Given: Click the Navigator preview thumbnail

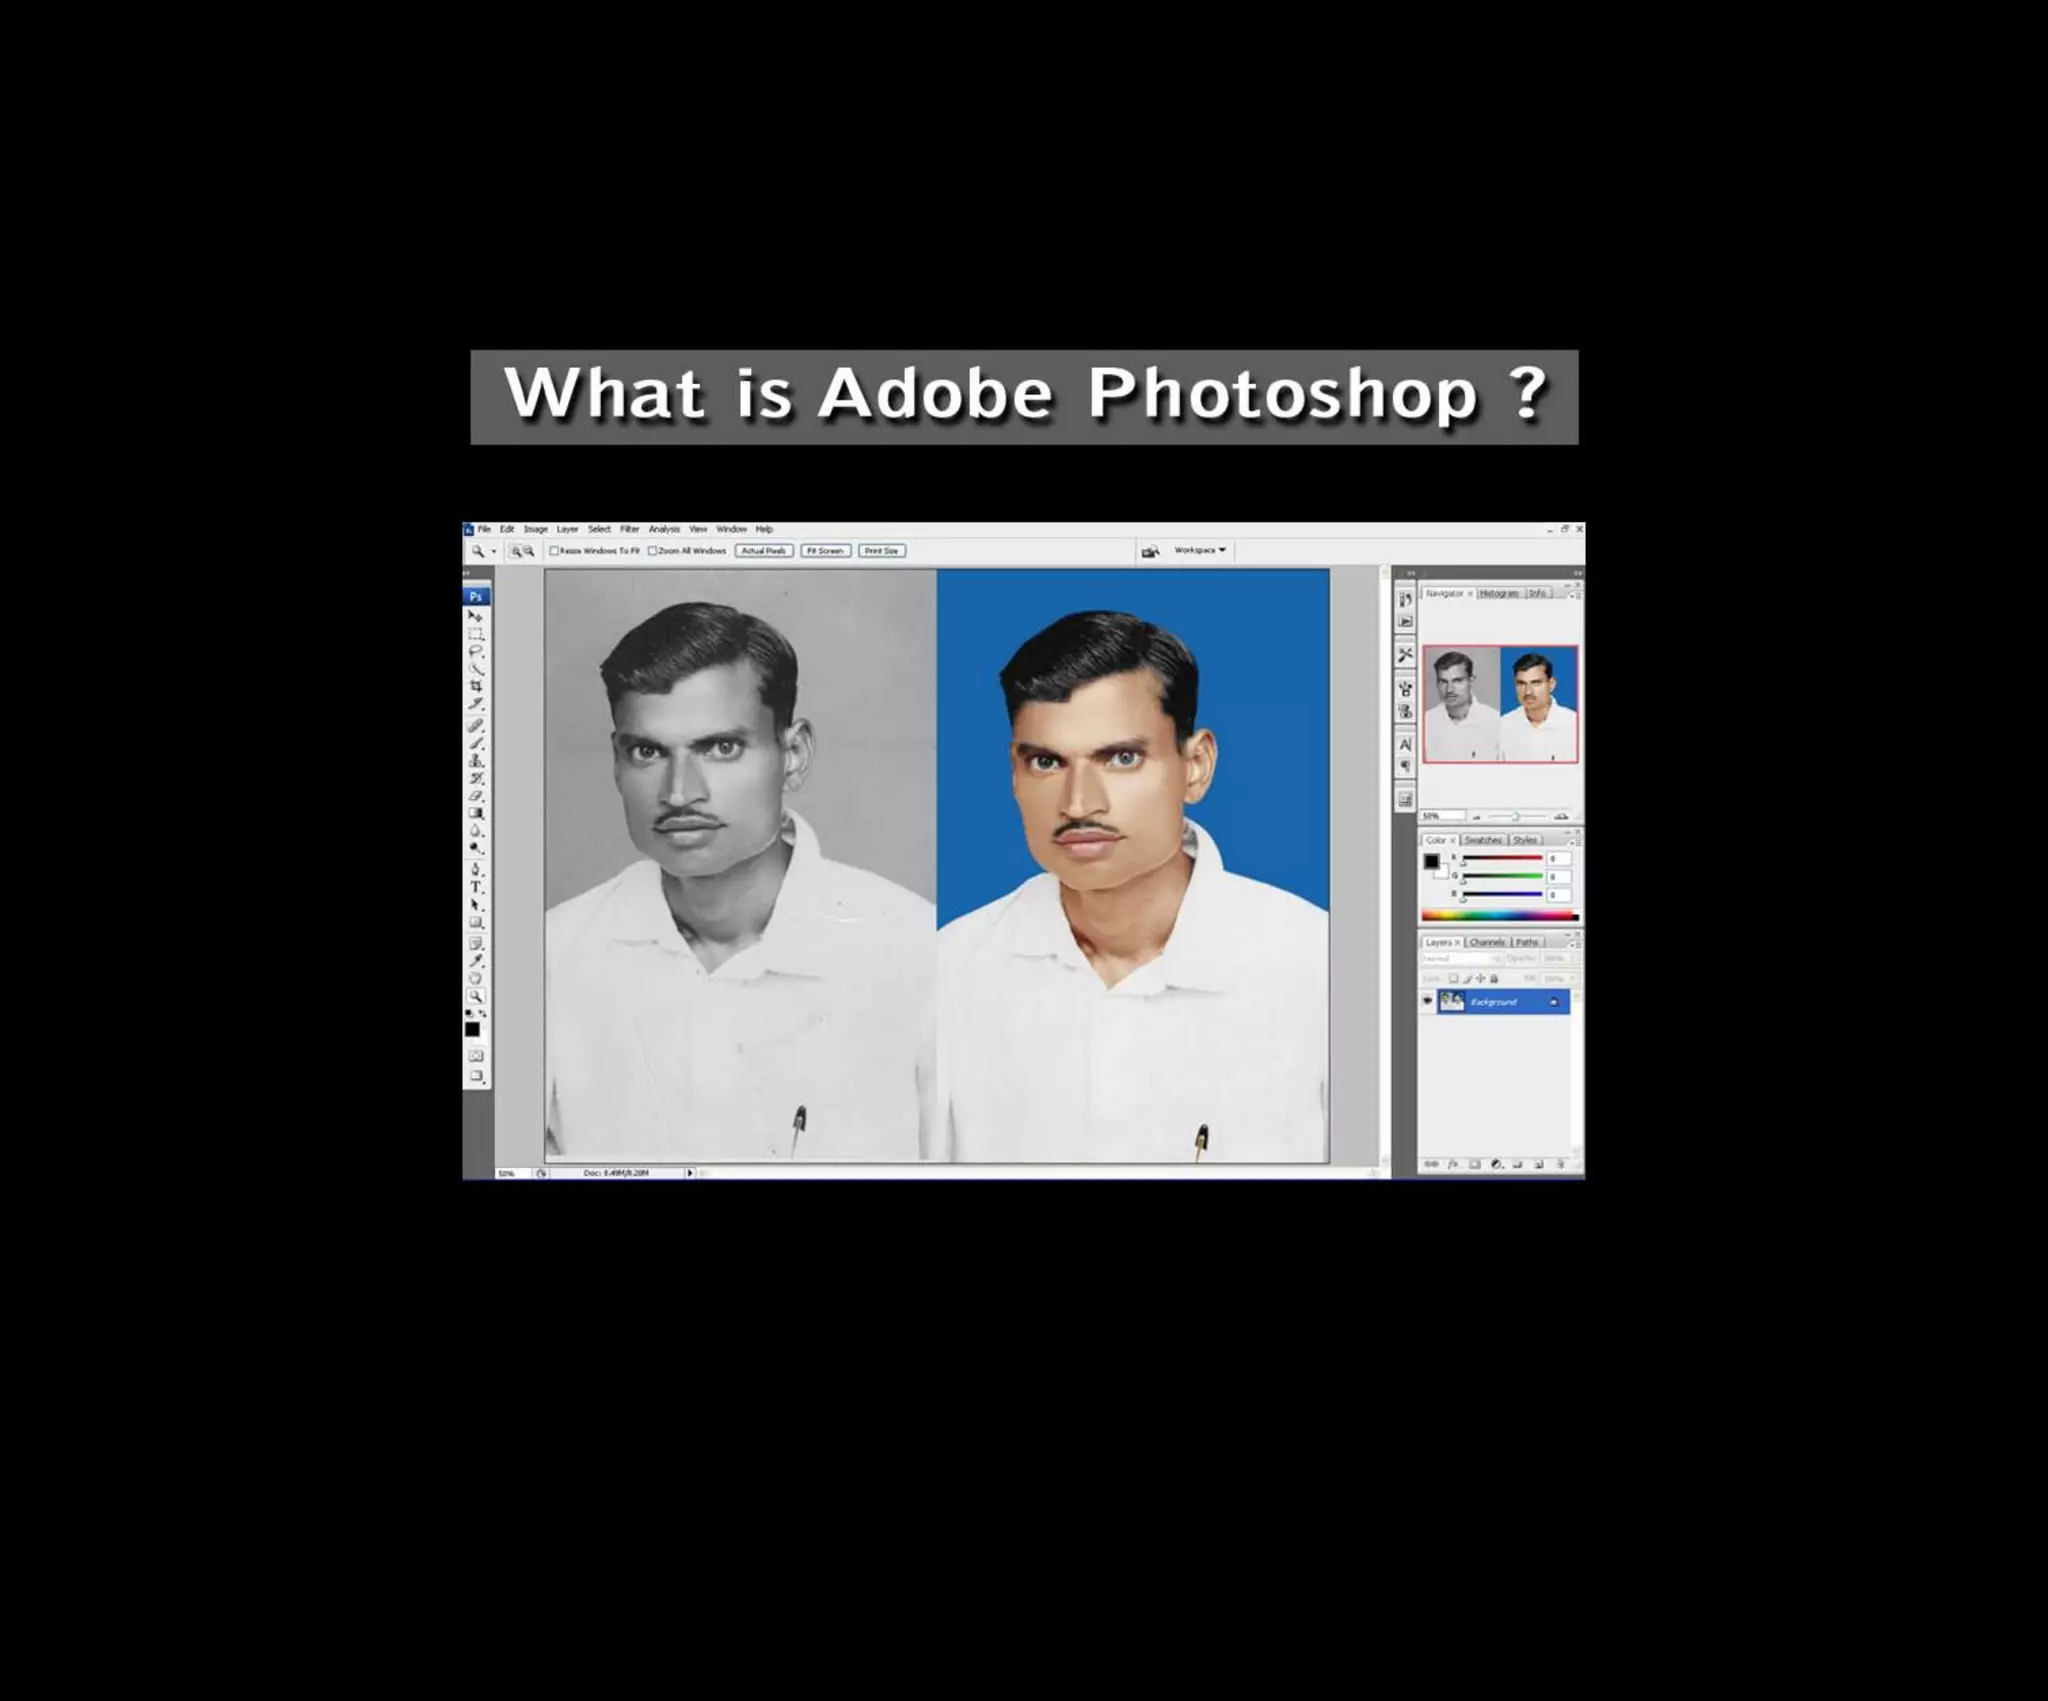Looking at the screenshot, I should (1501, 704).
